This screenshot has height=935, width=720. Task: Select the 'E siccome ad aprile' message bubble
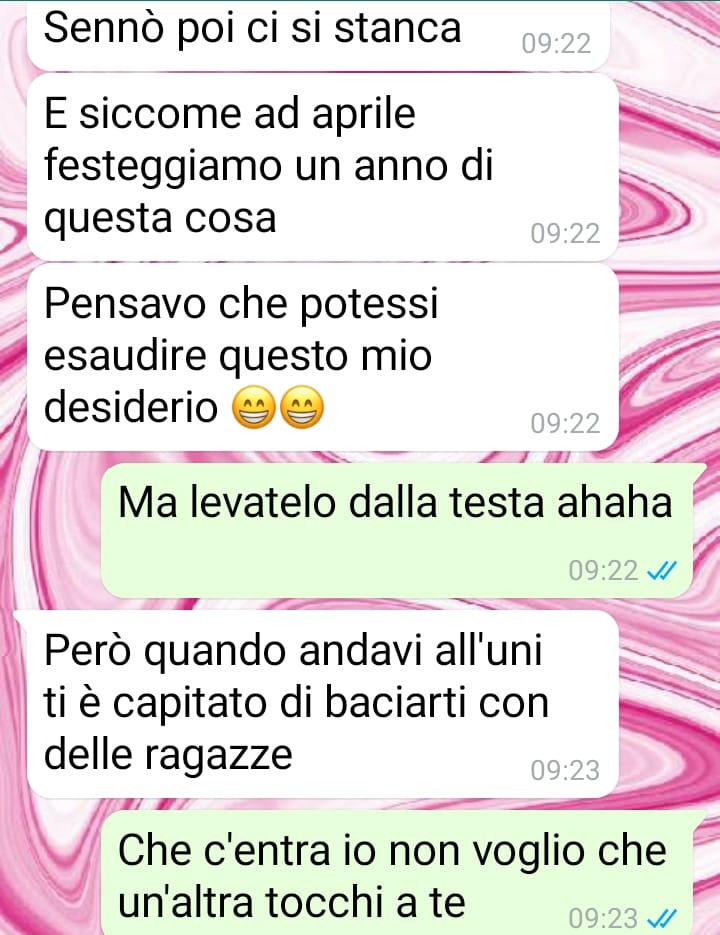tap(322, 168)
